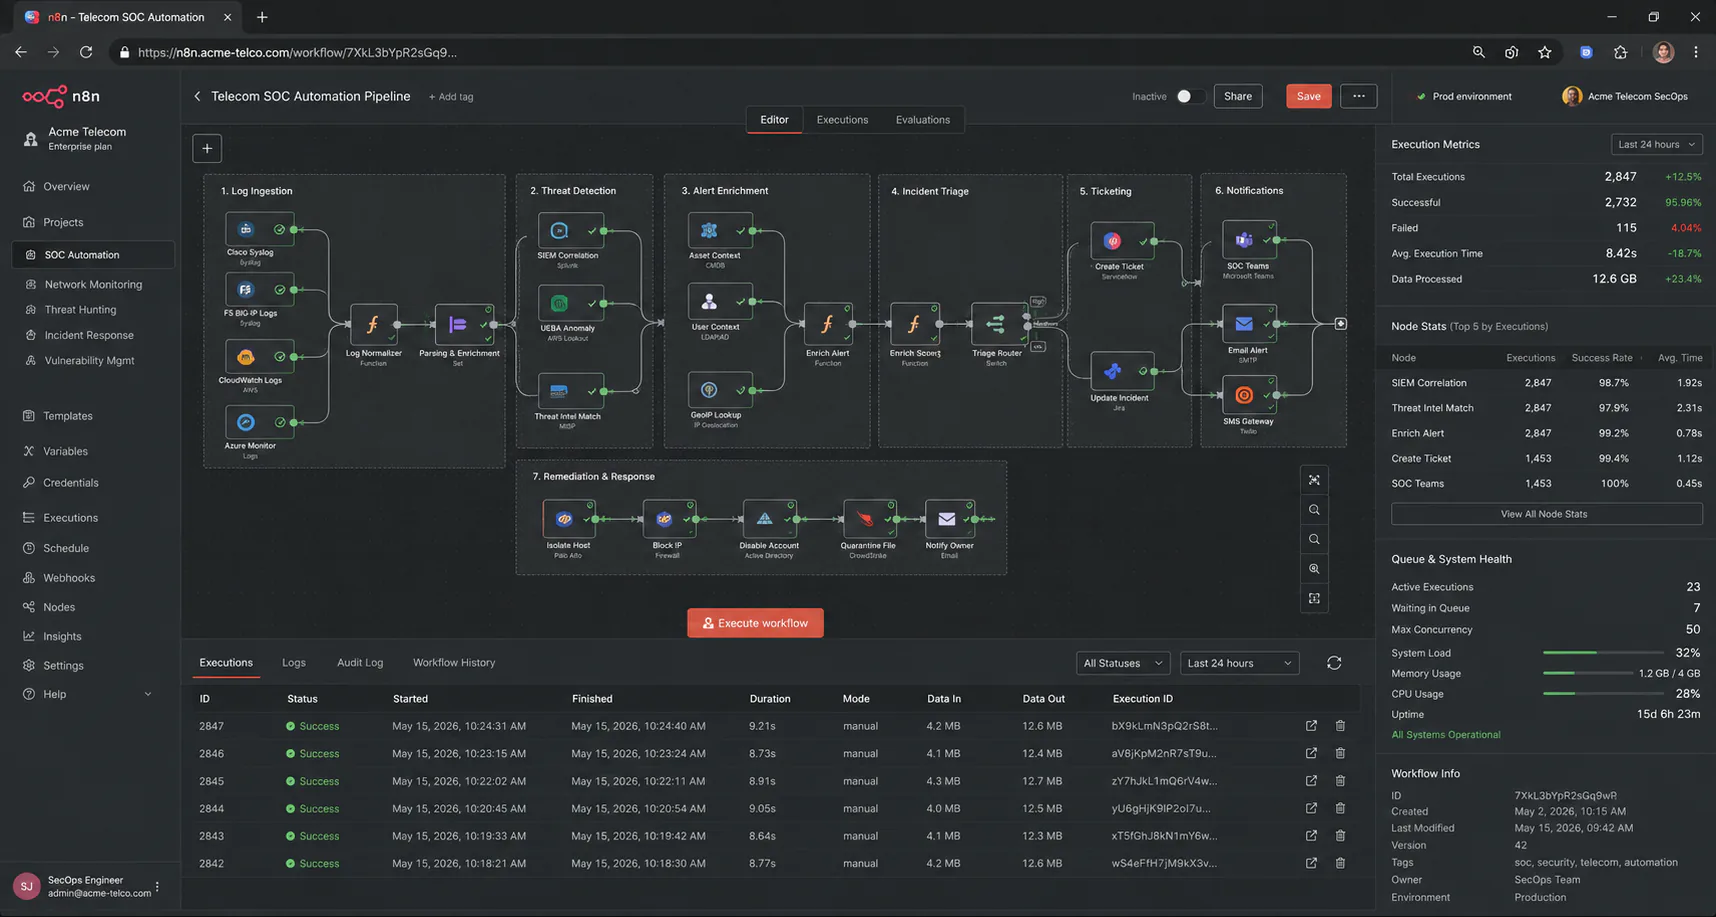
Task: Select the Notify Owner node
Action: tap(949, 519)
